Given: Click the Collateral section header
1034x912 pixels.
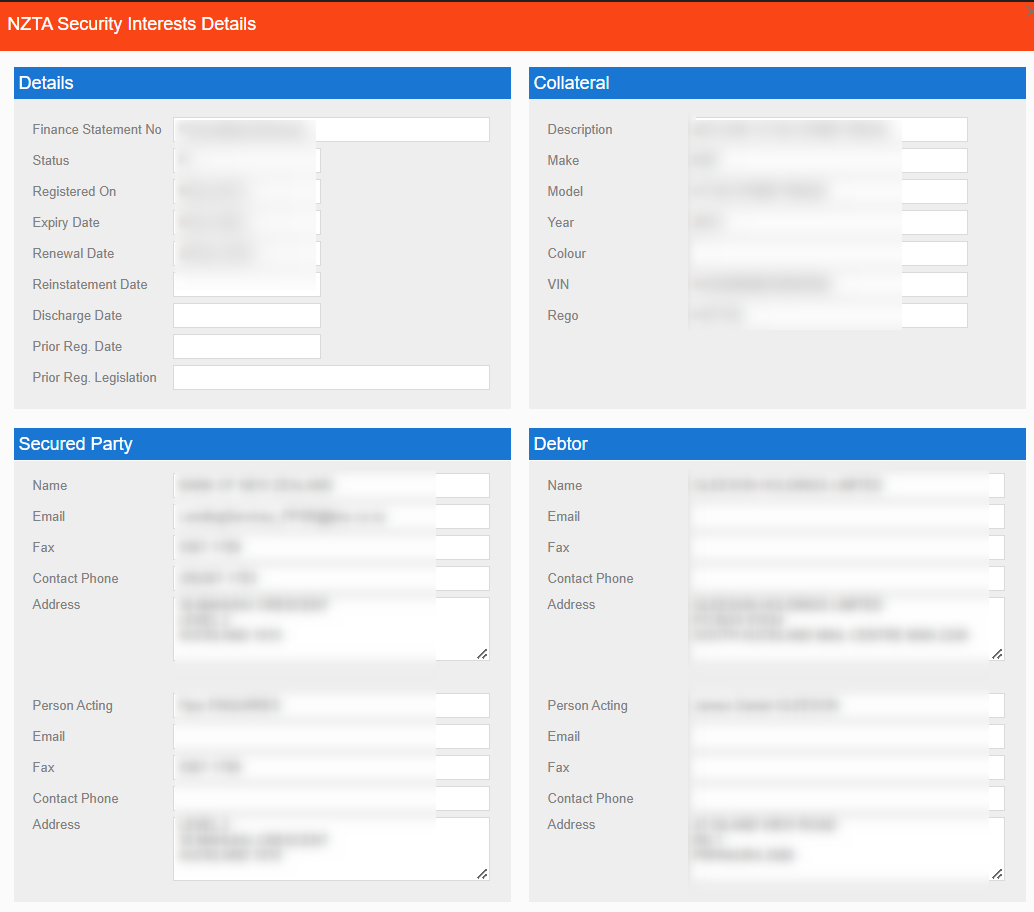Looking at the screenshot, I should tap(777, 83).
